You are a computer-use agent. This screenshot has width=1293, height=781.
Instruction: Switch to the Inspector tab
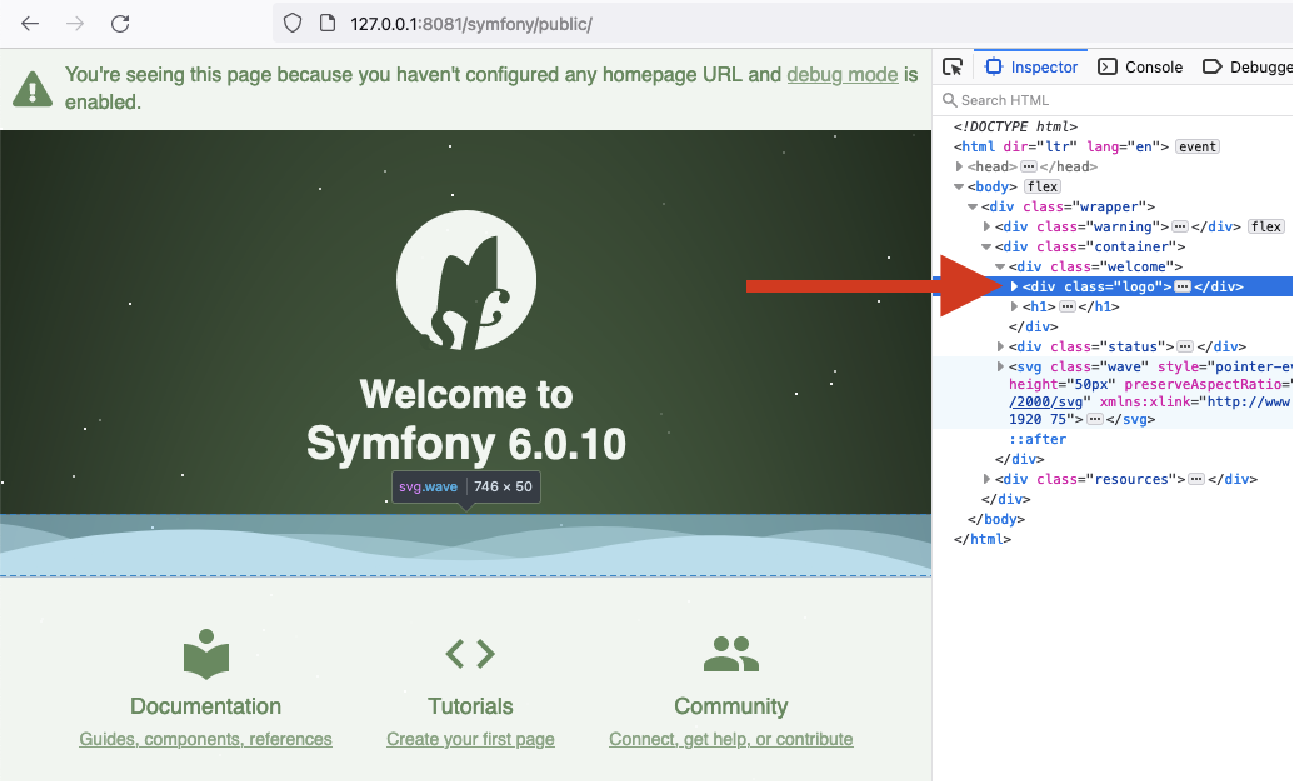(1032, 67)
